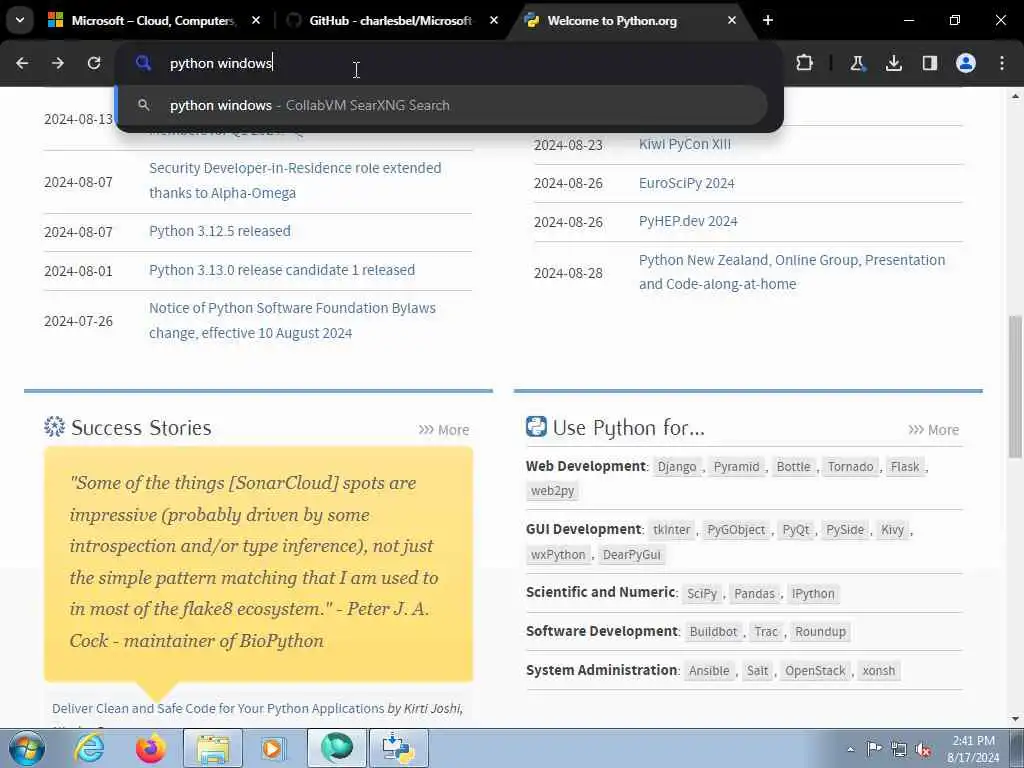Click the PySide tag
The height and width of the screenshot is (768, 1024).
point(844,530)
